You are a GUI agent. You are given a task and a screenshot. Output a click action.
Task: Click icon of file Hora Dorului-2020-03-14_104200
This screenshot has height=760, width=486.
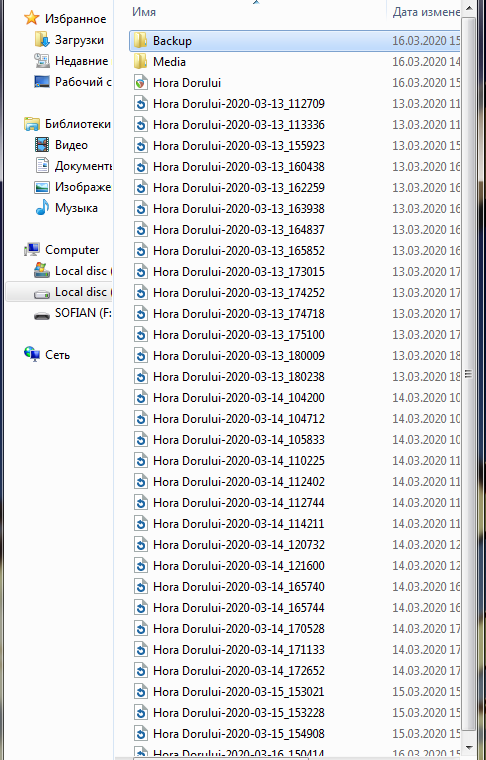(x=141, y=398)
